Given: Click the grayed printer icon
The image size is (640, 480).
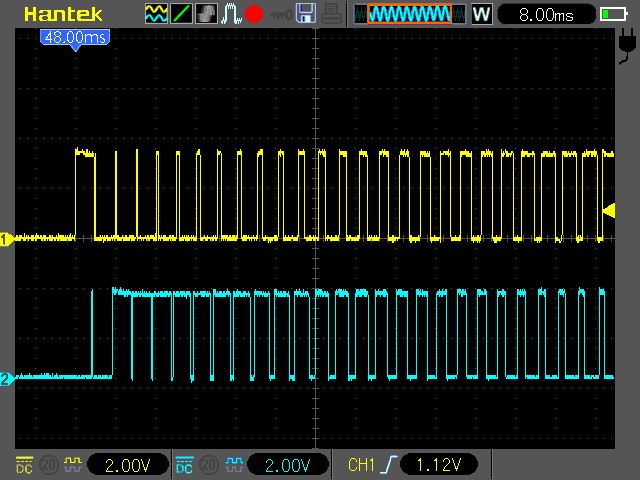Looking at the screenshot, I should pyautogui.click(x=331, y=13).
